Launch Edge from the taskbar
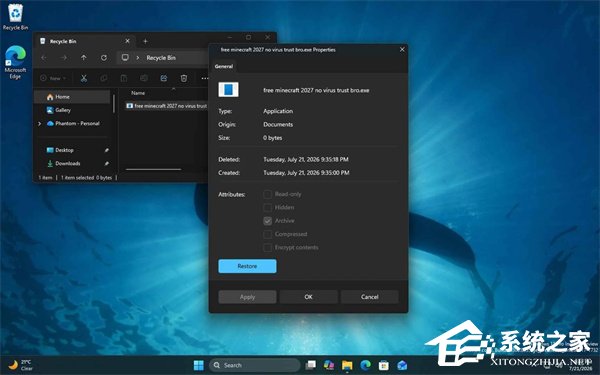Viewport: 600px width, 375px height. click(365, 365)
